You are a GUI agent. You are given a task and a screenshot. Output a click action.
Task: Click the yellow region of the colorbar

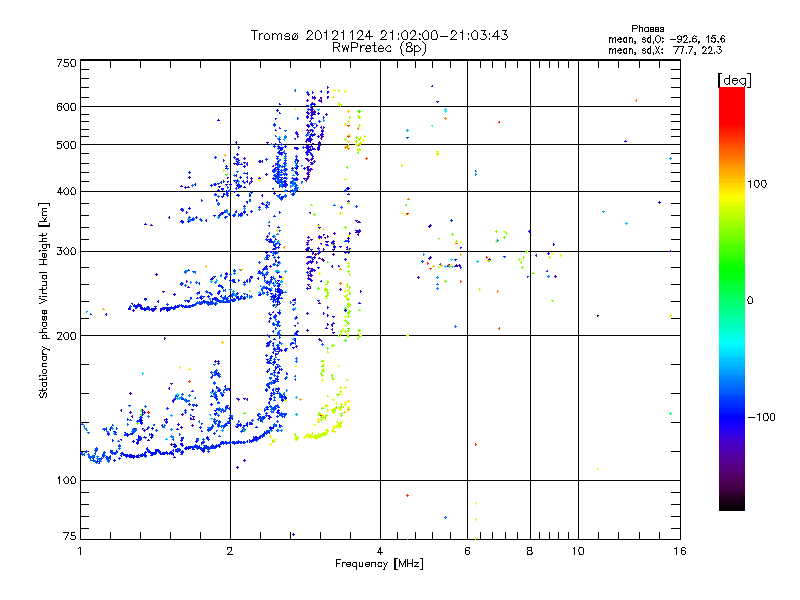[732, 196]
